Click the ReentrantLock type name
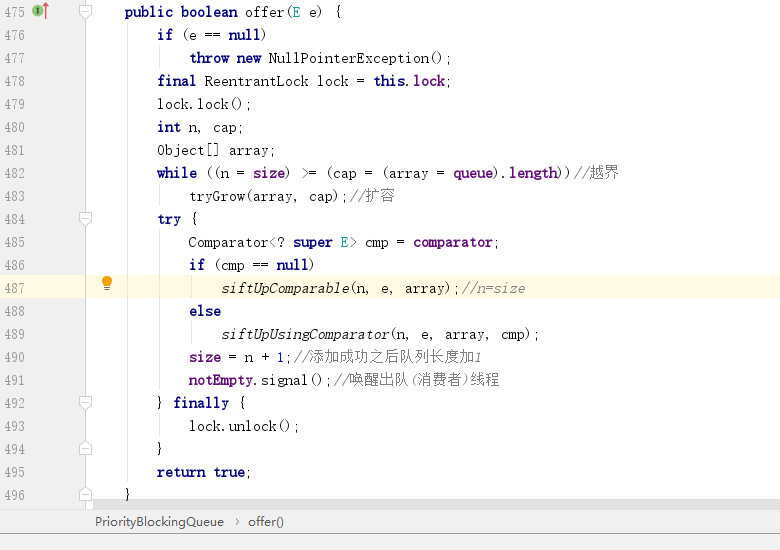This screenshot has height=550, width=780. click(256, 81)
